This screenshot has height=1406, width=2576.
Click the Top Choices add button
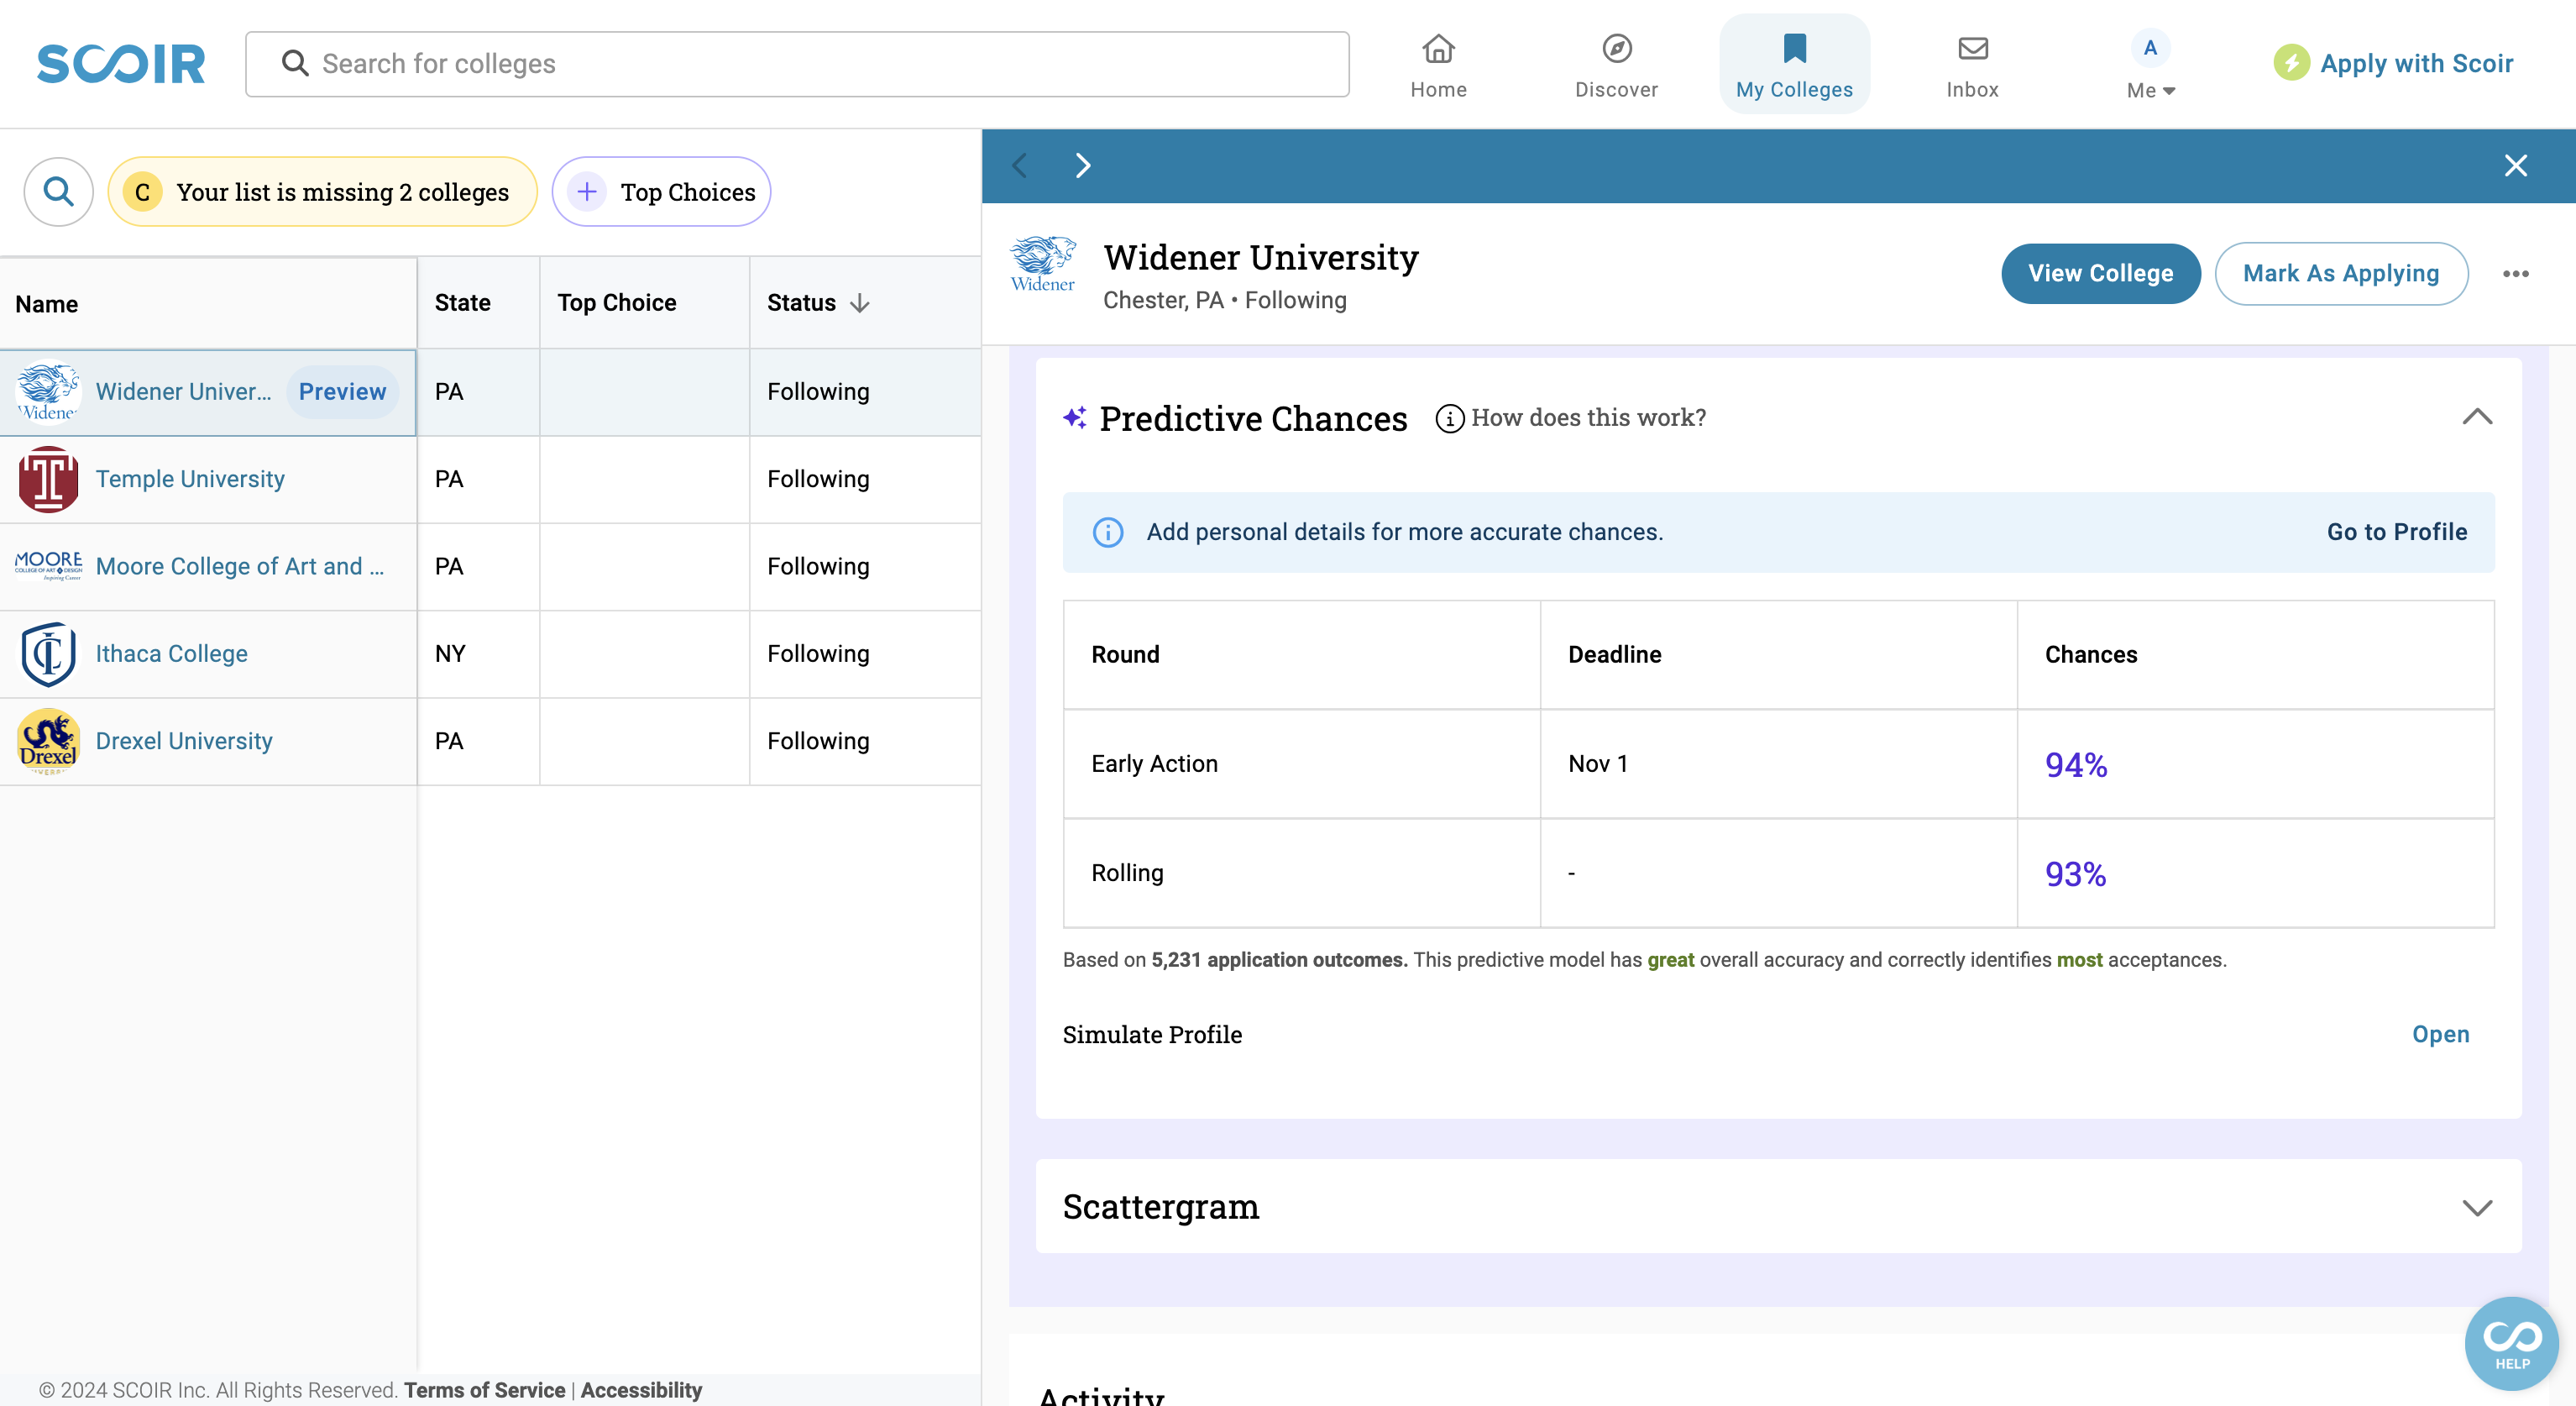point(661,191)
